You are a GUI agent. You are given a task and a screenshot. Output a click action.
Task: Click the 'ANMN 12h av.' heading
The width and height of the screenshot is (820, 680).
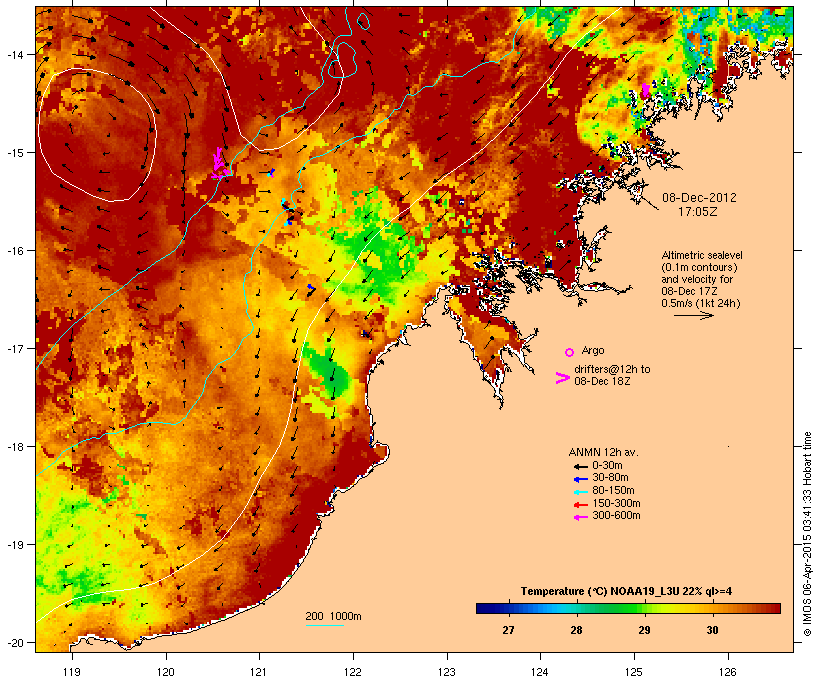tap(603, 452)
